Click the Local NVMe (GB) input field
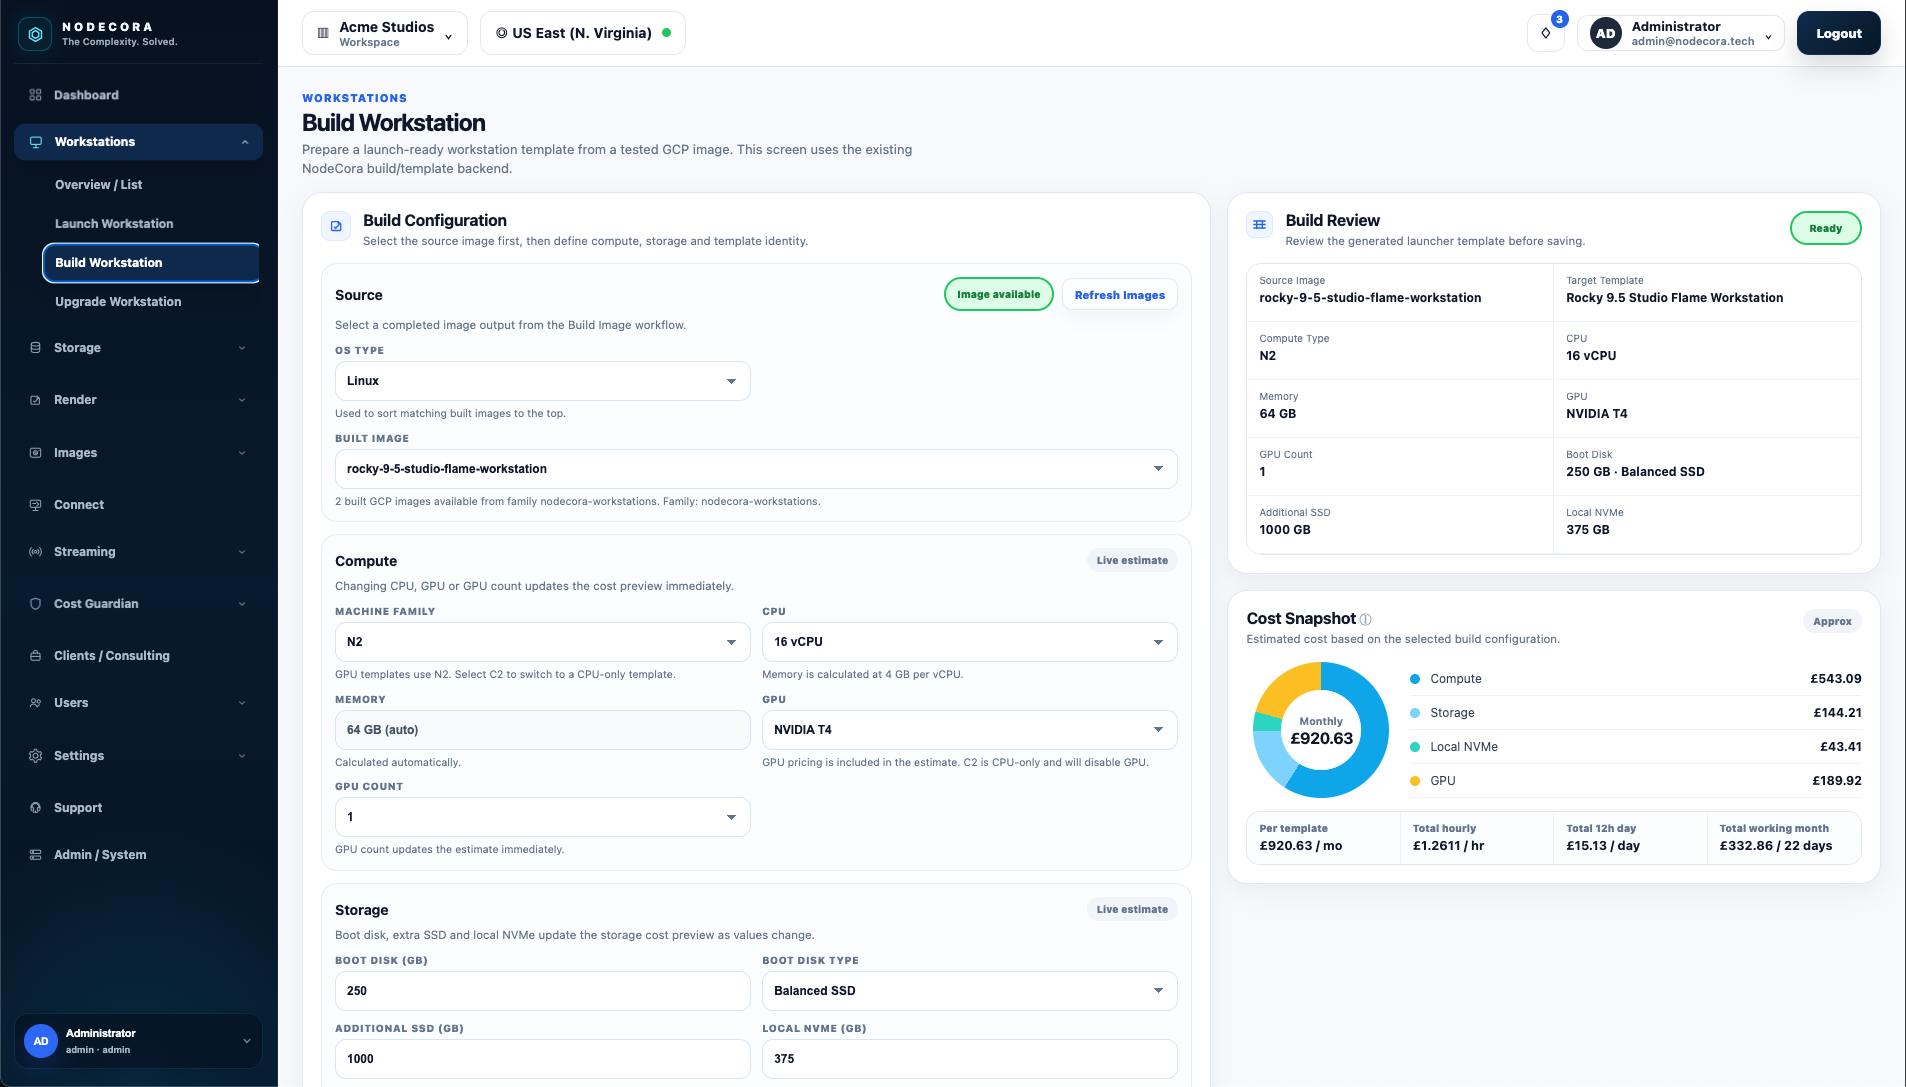 970,1059
